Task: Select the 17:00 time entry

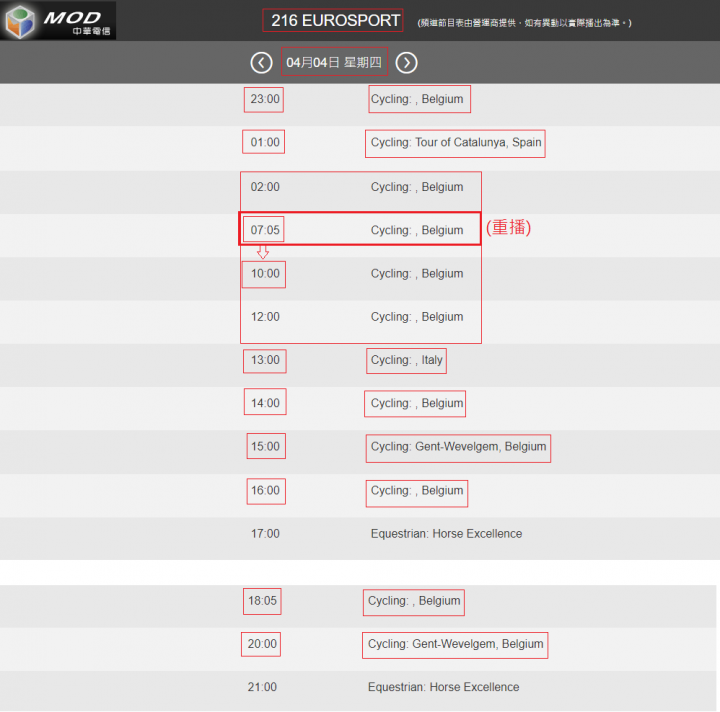Action: tap(265, 533)
